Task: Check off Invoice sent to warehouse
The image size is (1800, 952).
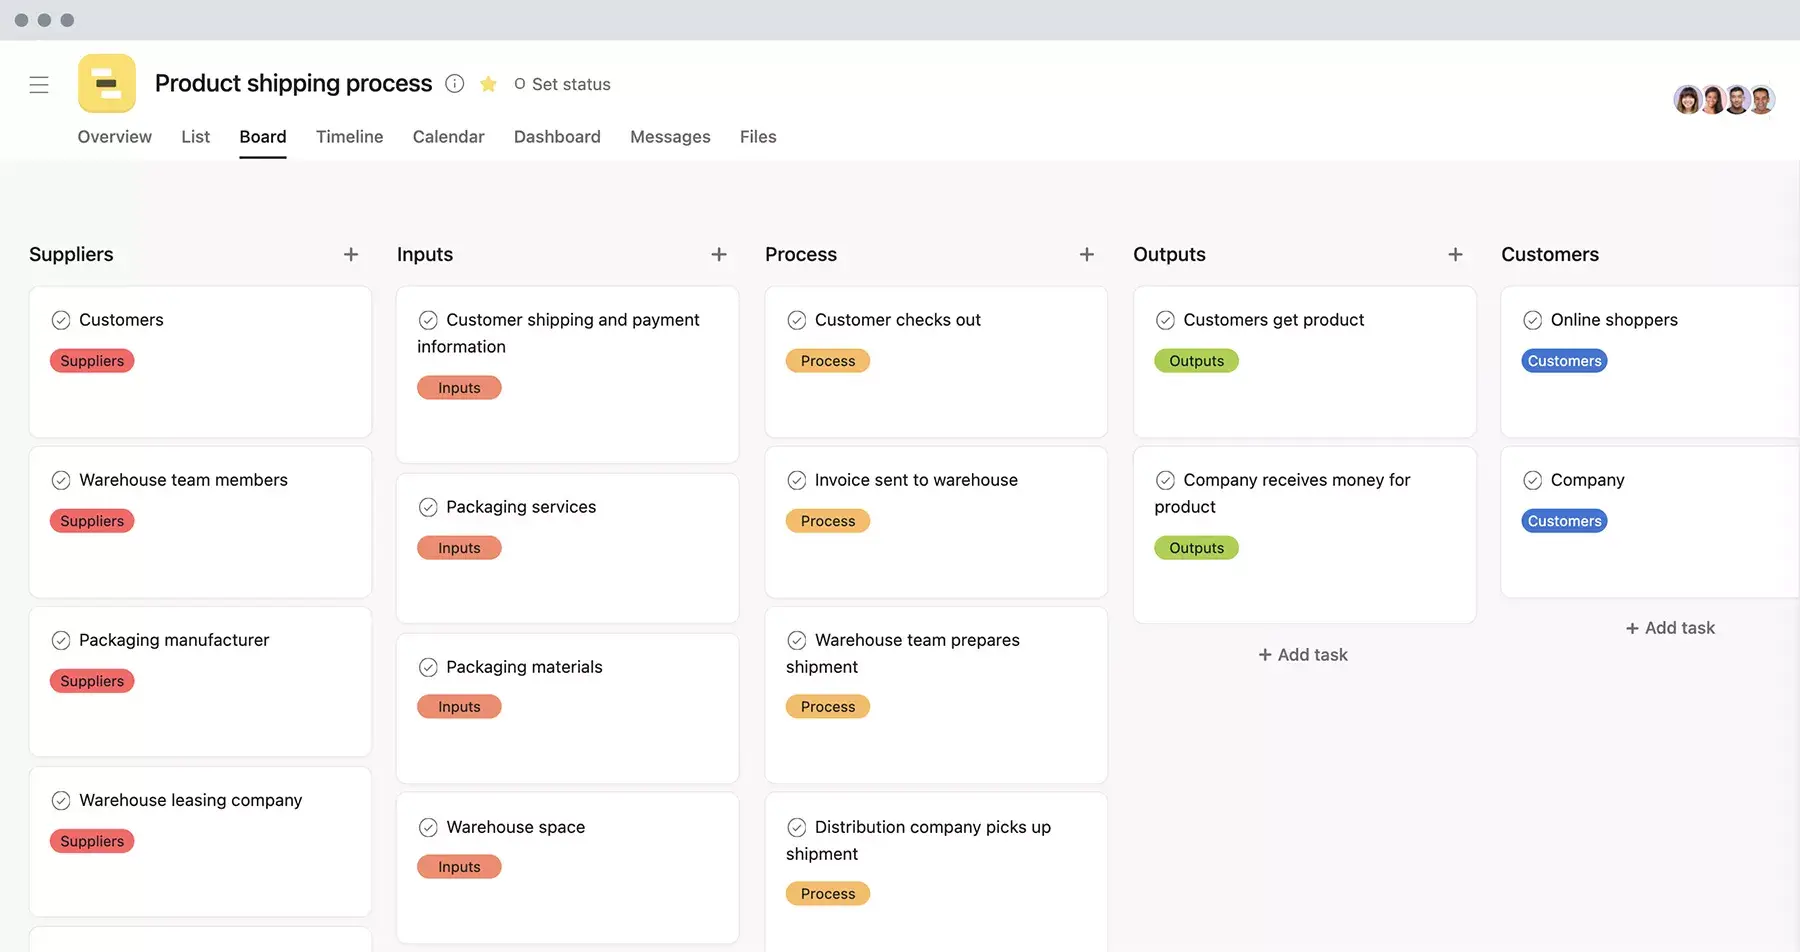Action: (797, 480)
